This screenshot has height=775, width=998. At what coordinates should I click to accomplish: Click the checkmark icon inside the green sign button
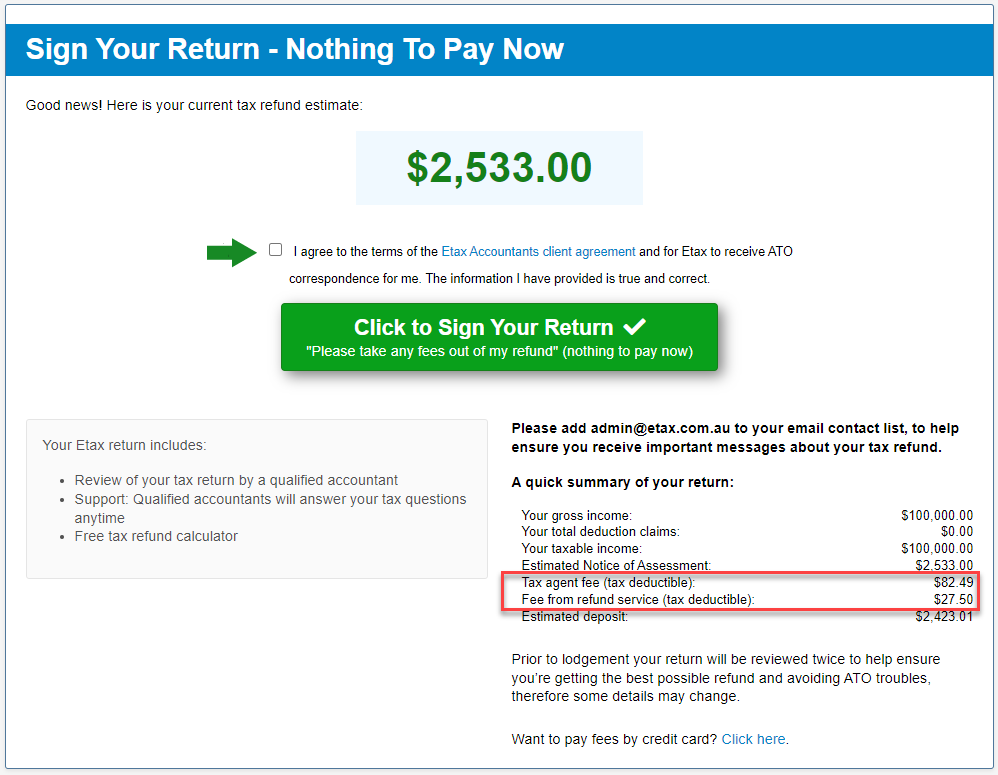click(x=631, y=327)
